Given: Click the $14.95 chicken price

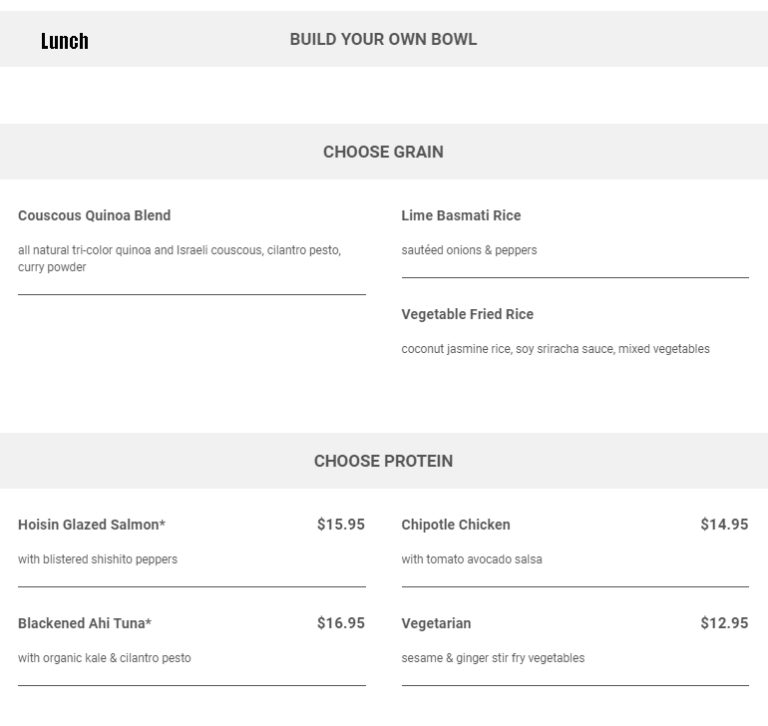Looking at the screenshot, I should (724, 524).
